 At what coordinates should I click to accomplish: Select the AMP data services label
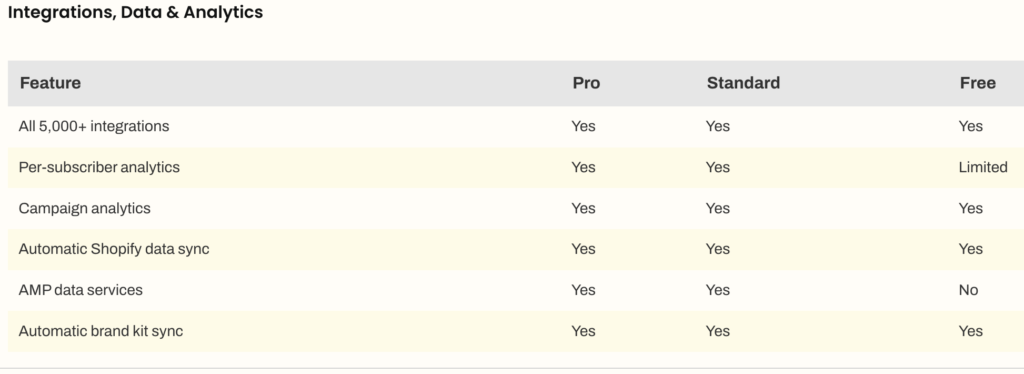(x=80, y=290)
